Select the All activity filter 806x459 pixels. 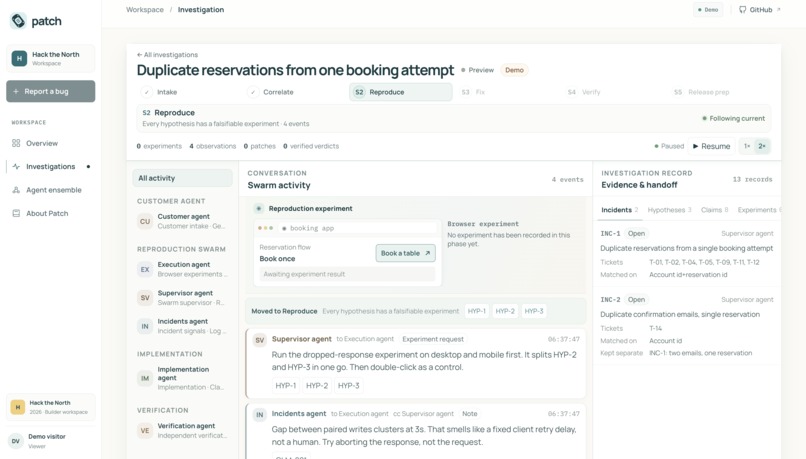(x=182, y=178)
